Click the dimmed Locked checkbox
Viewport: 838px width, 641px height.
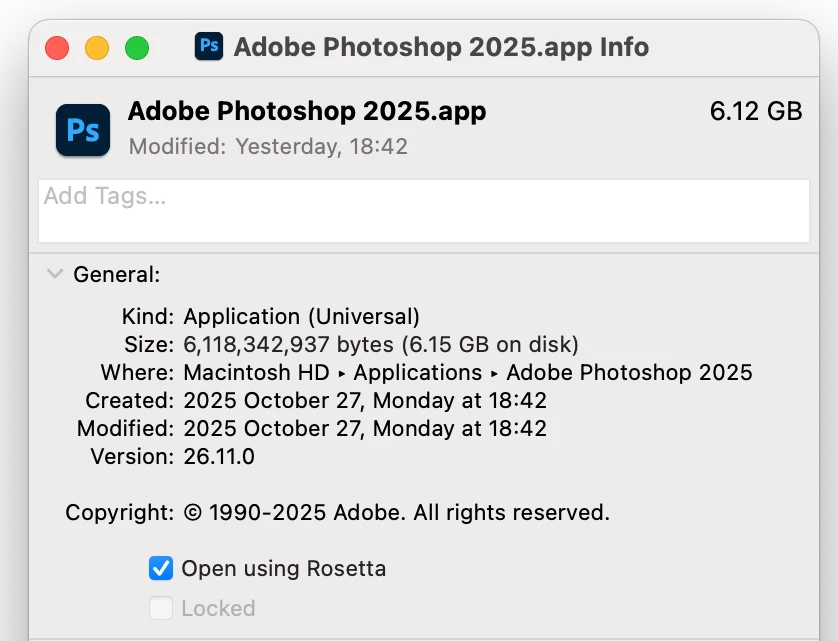pyautogui.click(x=161, y=608)
